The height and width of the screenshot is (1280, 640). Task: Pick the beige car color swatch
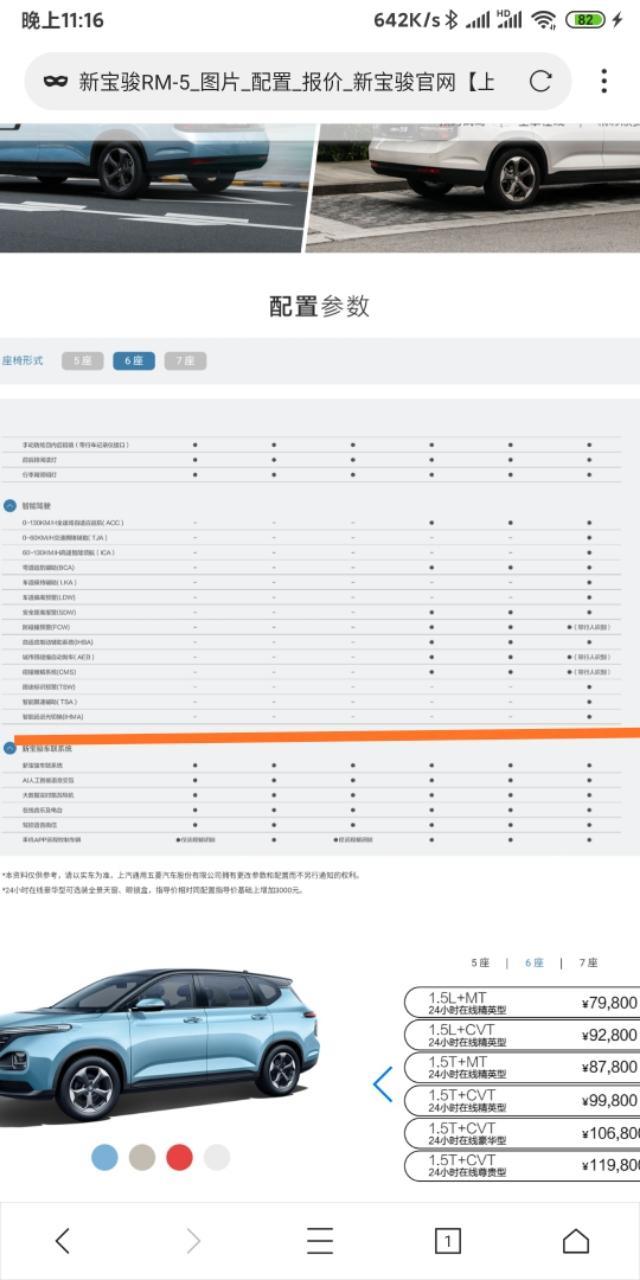142,1157
